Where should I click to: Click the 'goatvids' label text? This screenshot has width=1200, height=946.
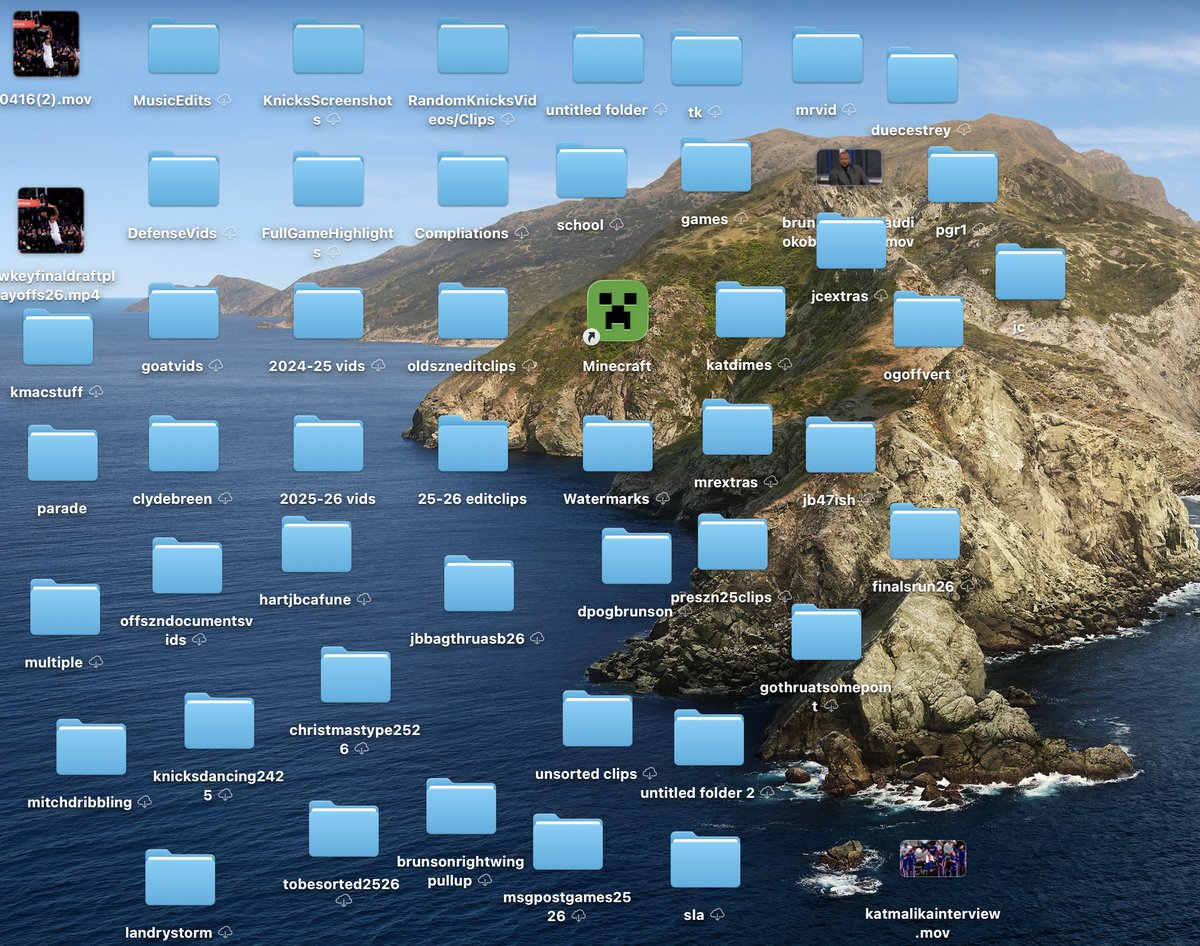coord(172,366)
